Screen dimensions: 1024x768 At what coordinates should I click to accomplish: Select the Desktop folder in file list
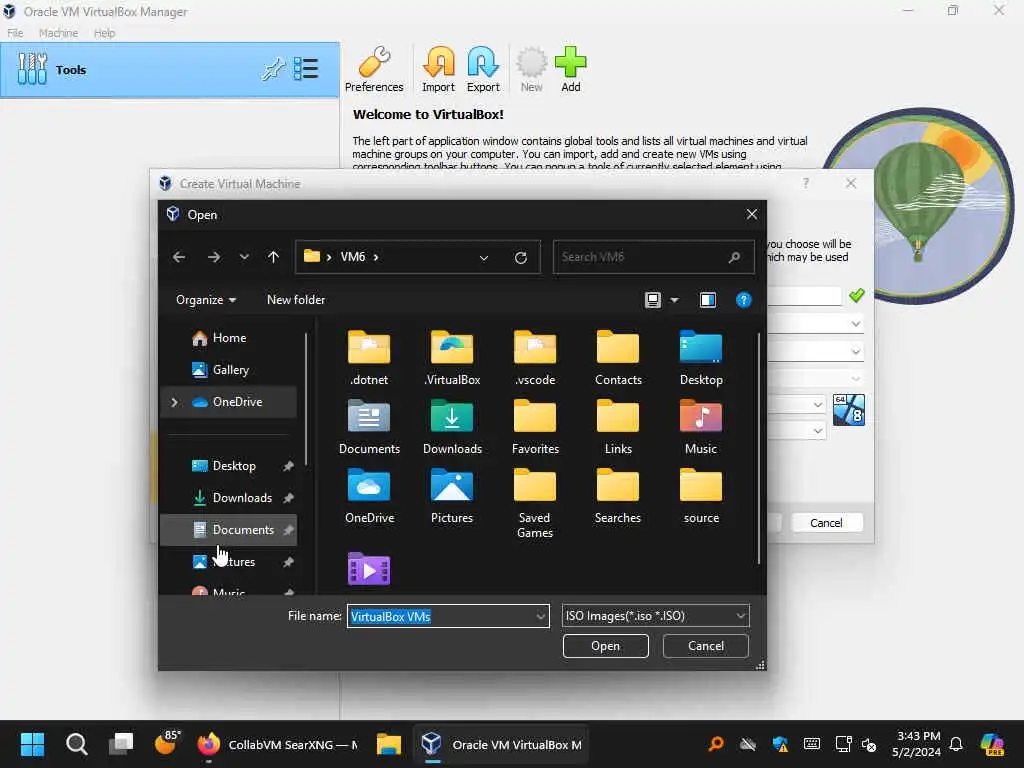701,357
